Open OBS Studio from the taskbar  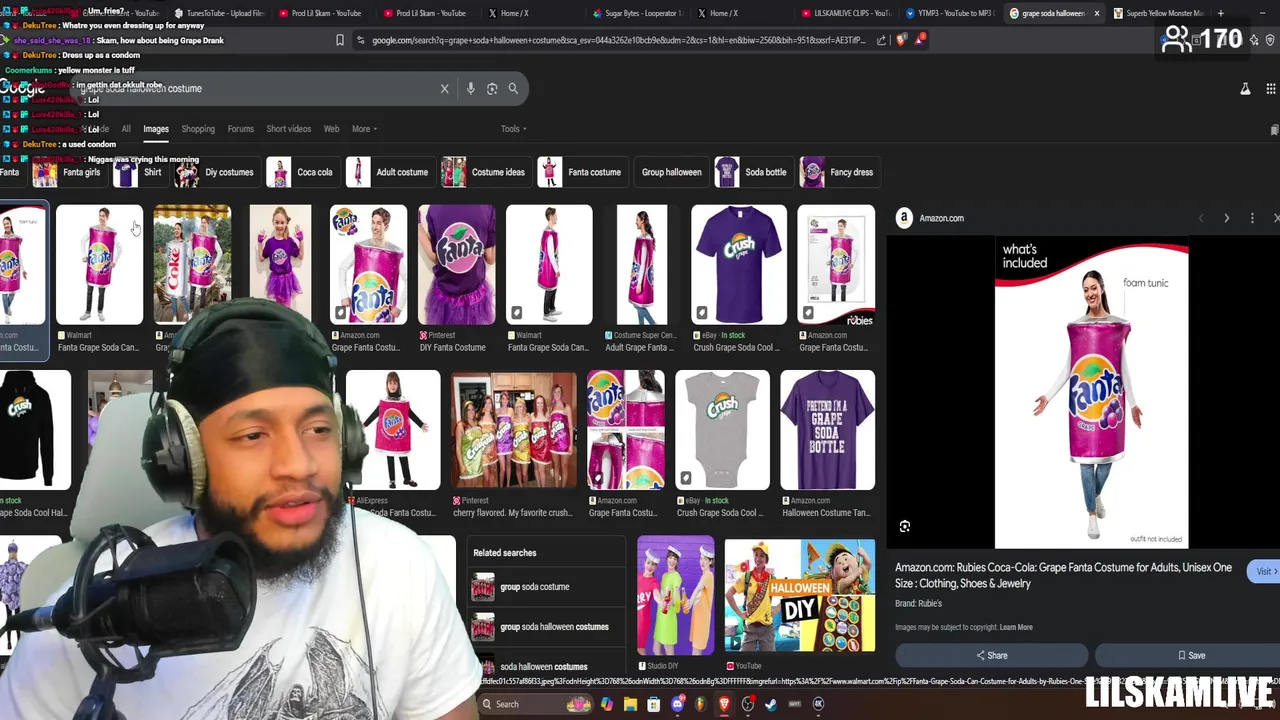click(x=747, y=704)
